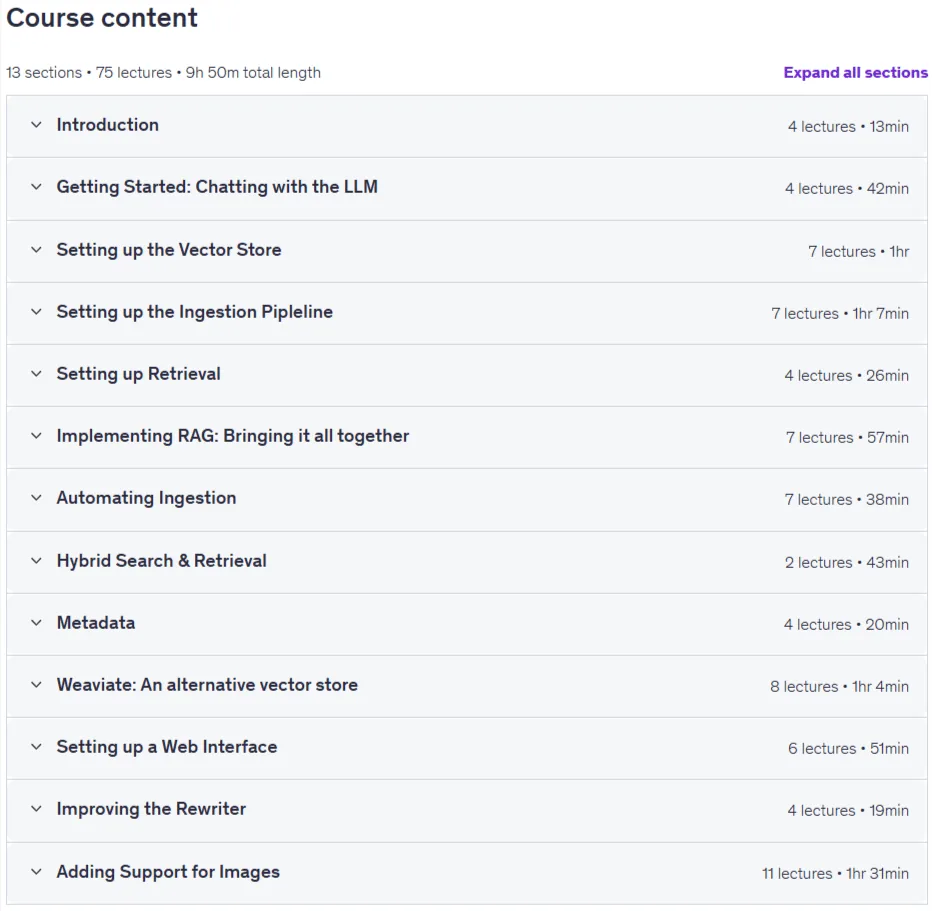This screenshot has height=911, width=937.
Task: Click the '2 lectures • 43min' label
Action: pyautogui.click(x=846, y=563)
